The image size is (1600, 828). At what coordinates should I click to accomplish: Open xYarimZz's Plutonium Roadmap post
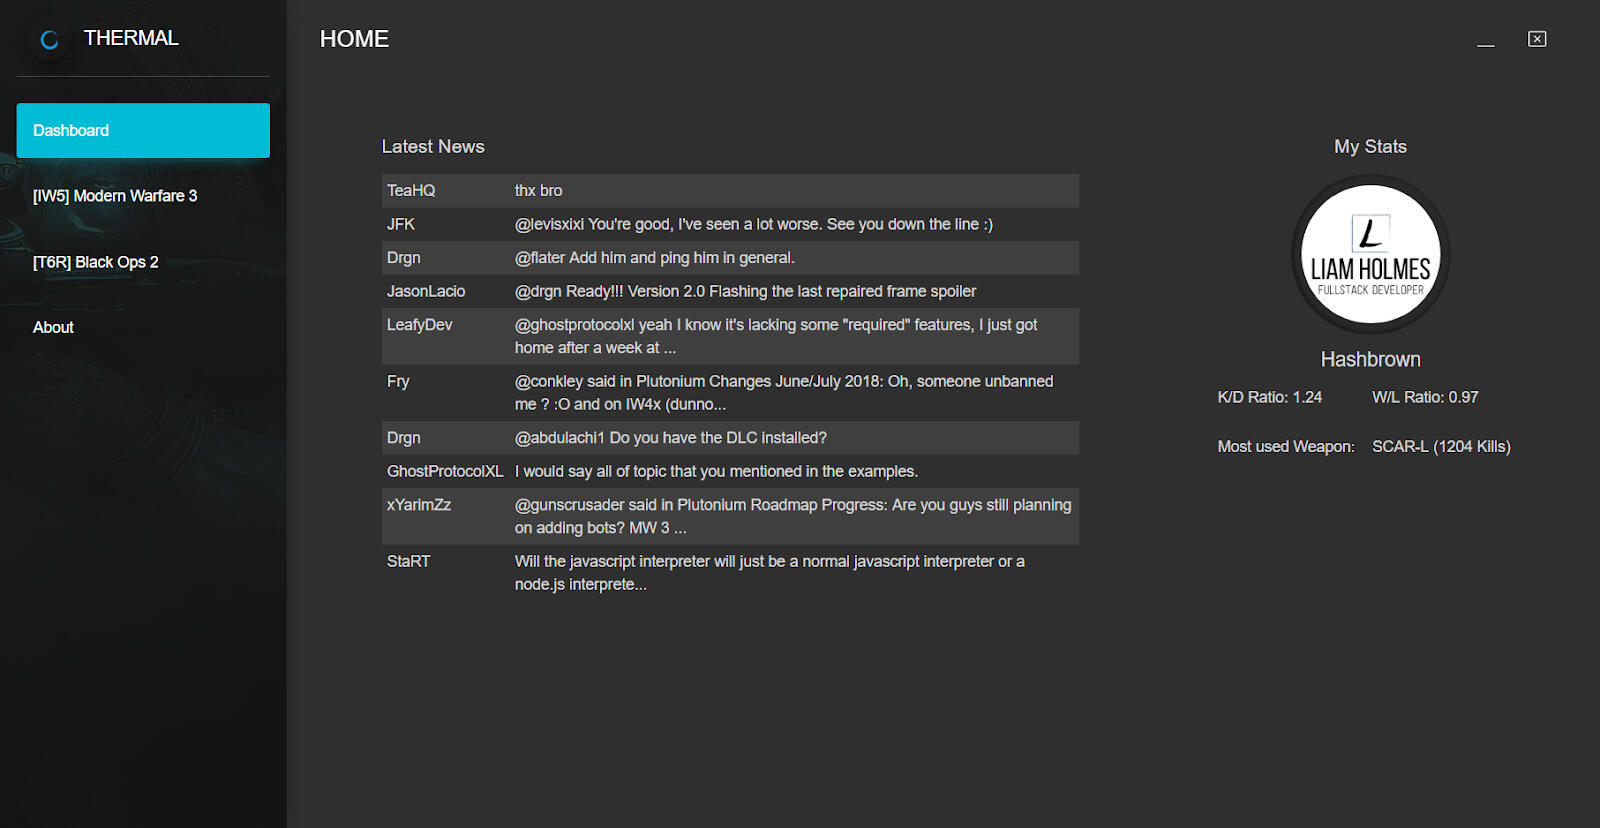pyautogui.click(x=730, y=516)
